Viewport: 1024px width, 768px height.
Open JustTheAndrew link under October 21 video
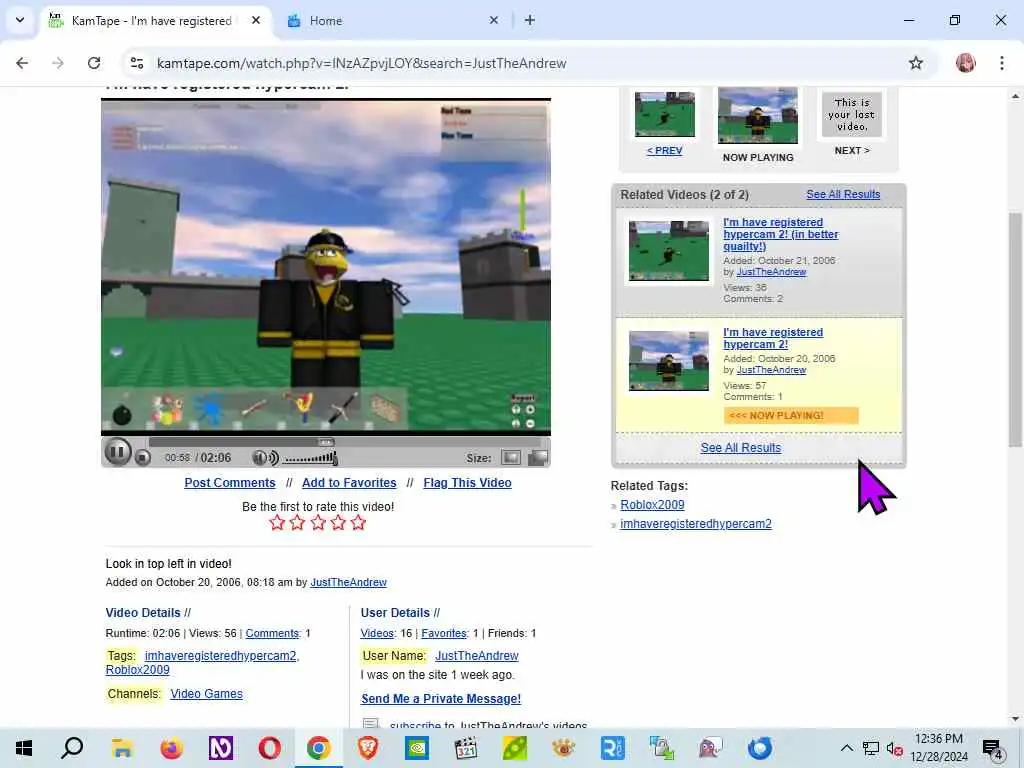771,272
